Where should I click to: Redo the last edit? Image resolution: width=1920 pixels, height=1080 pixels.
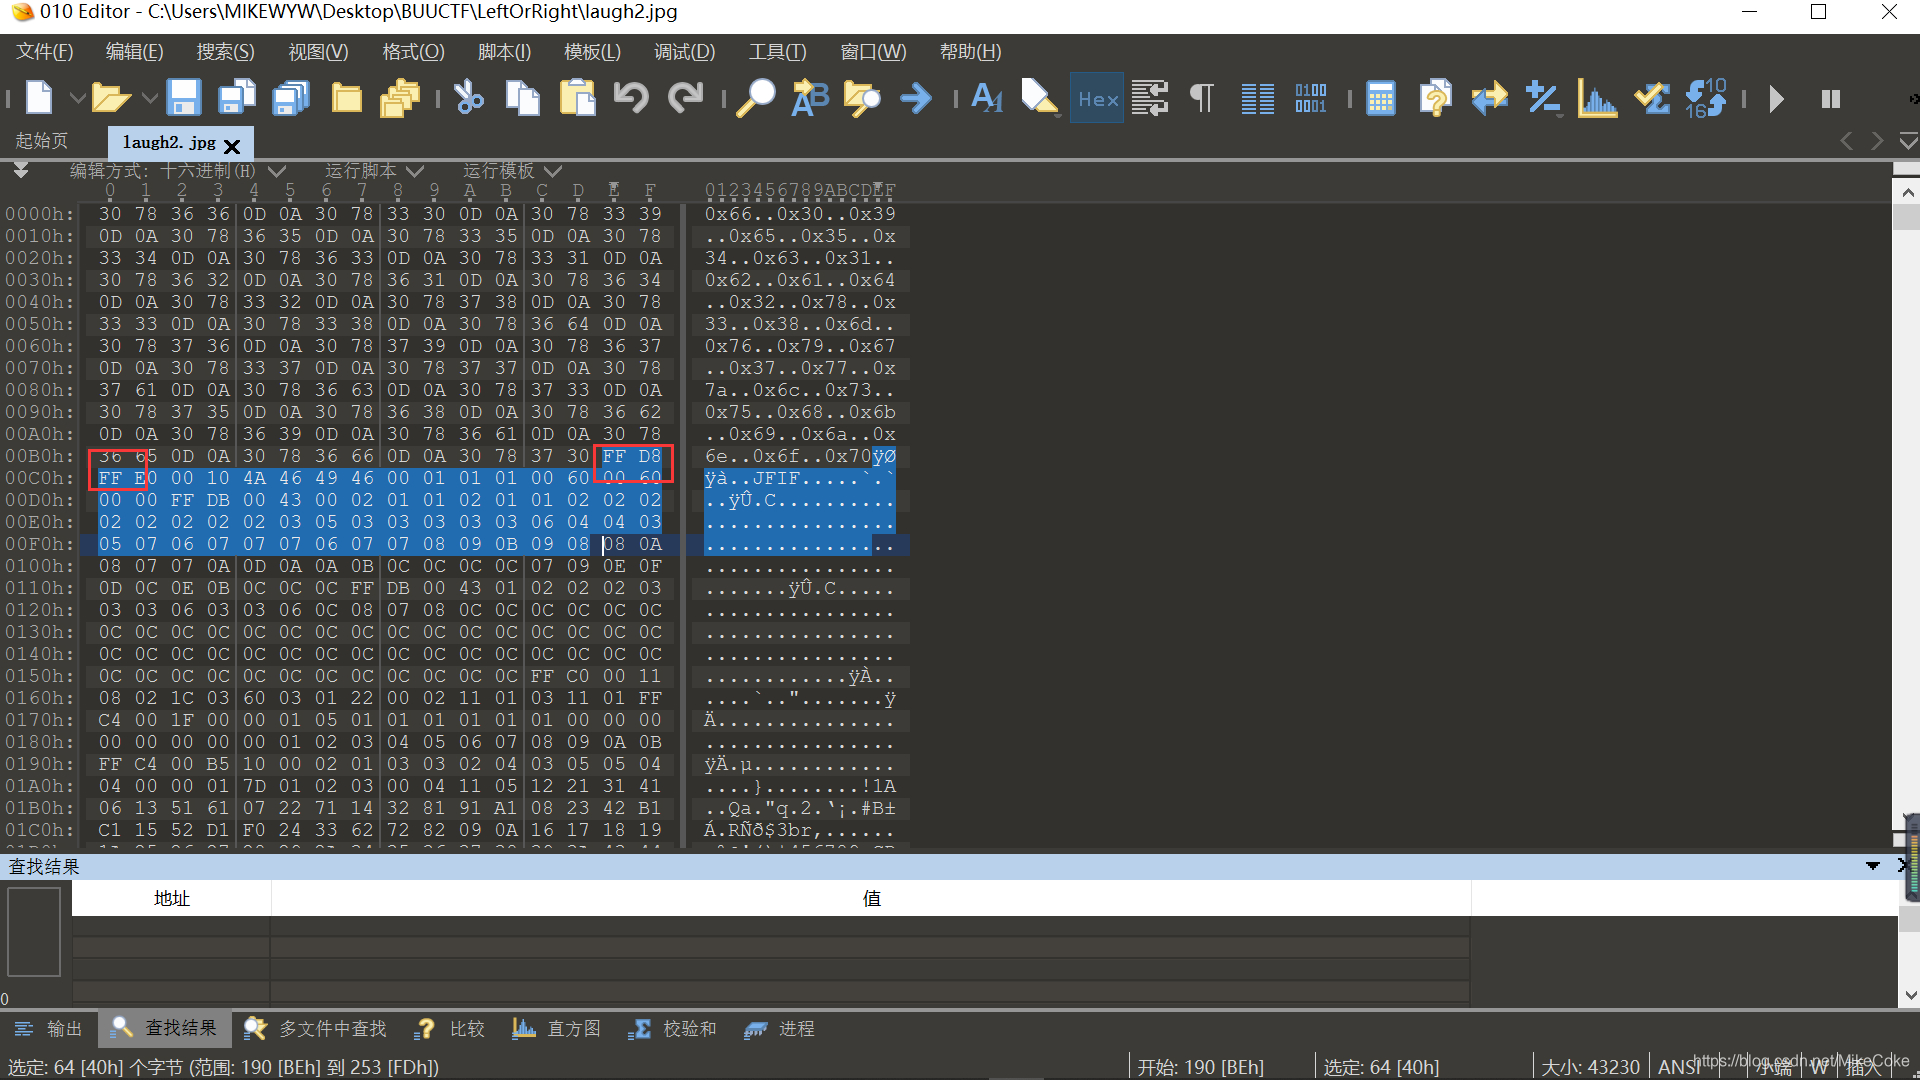pos(685,98)
